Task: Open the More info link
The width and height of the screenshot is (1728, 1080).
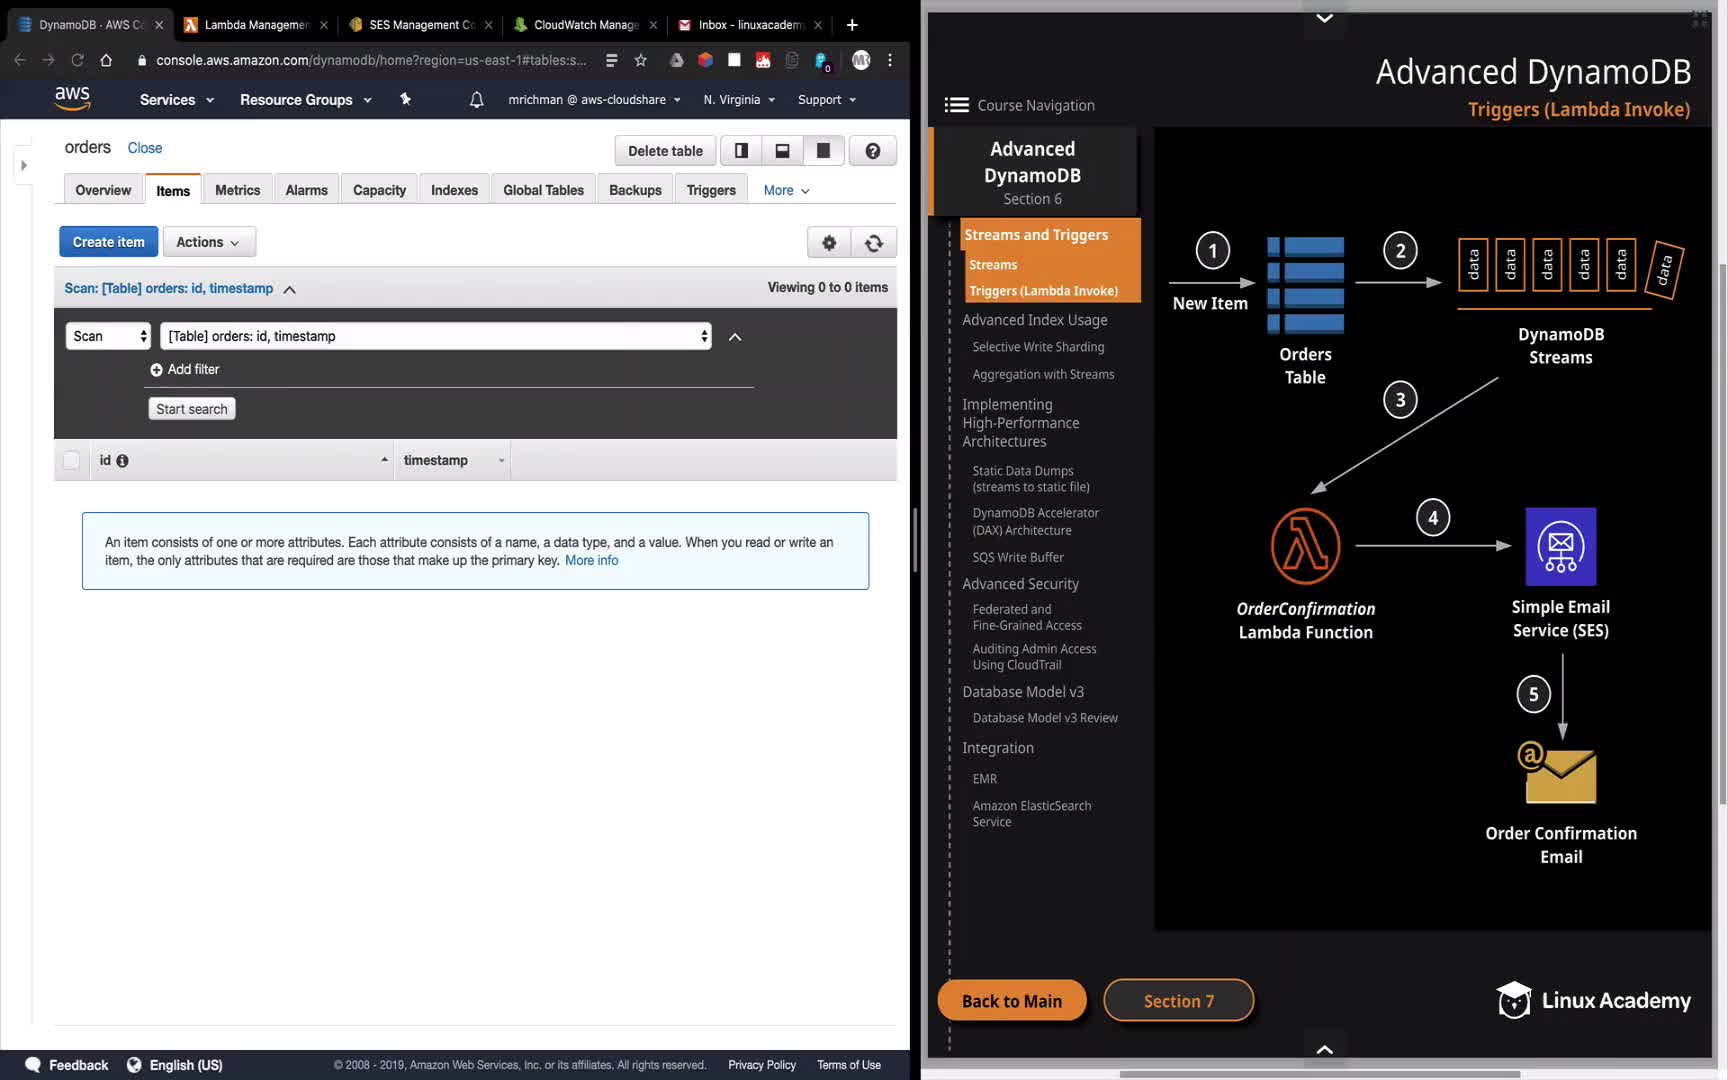Action: 592,560
